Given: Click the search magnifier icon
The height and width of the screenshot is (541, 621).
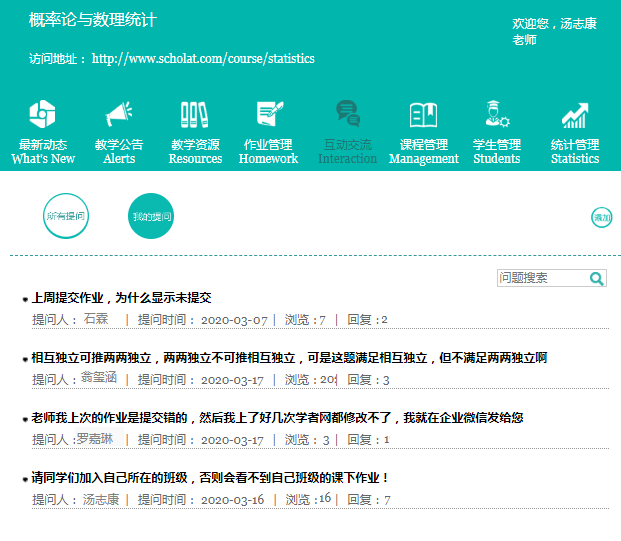Looking at the screenshot, I should [597, 279].
